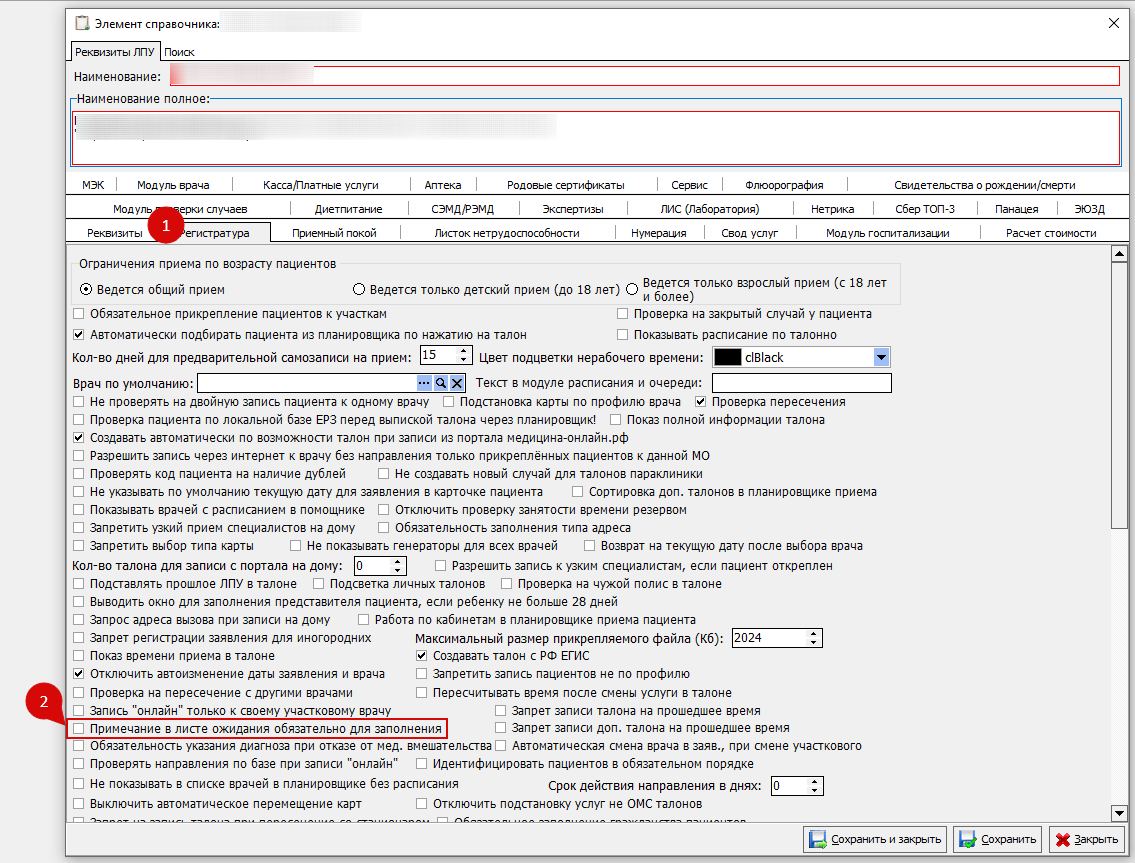Click the scrollbar up arrow in settings panel

point(1120,253)
